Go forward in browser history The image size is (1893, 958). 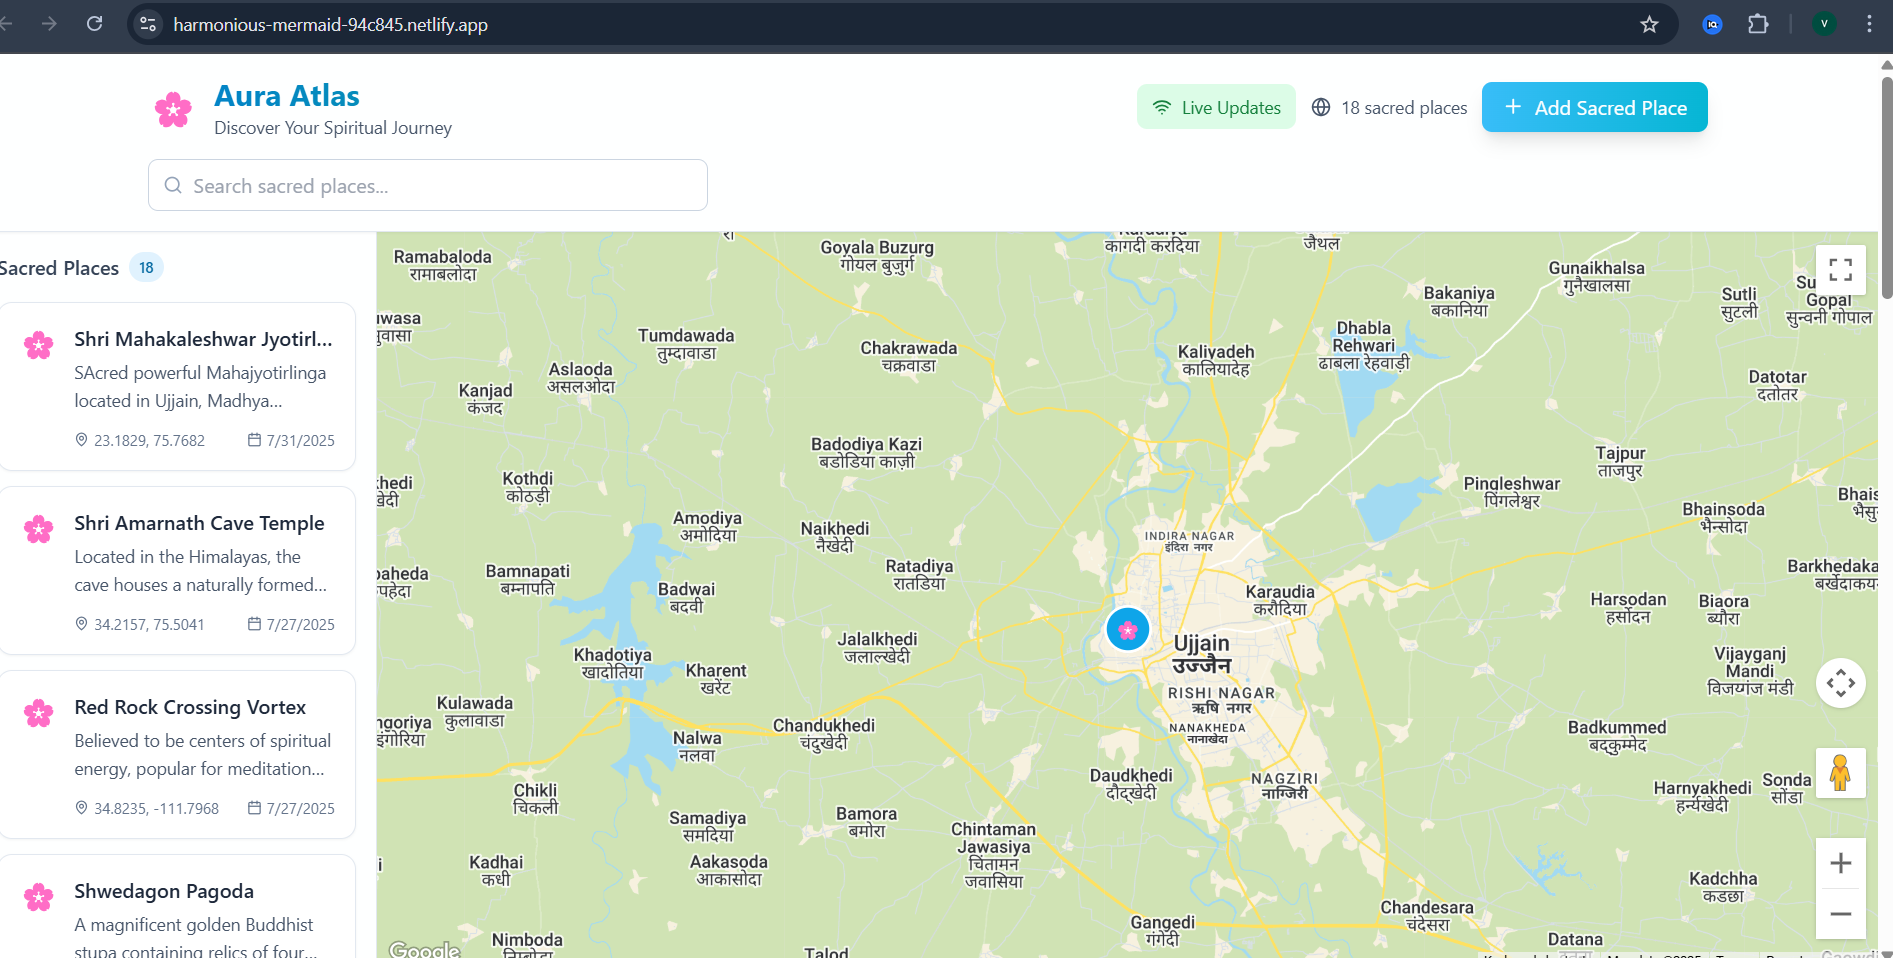point(49,24)
